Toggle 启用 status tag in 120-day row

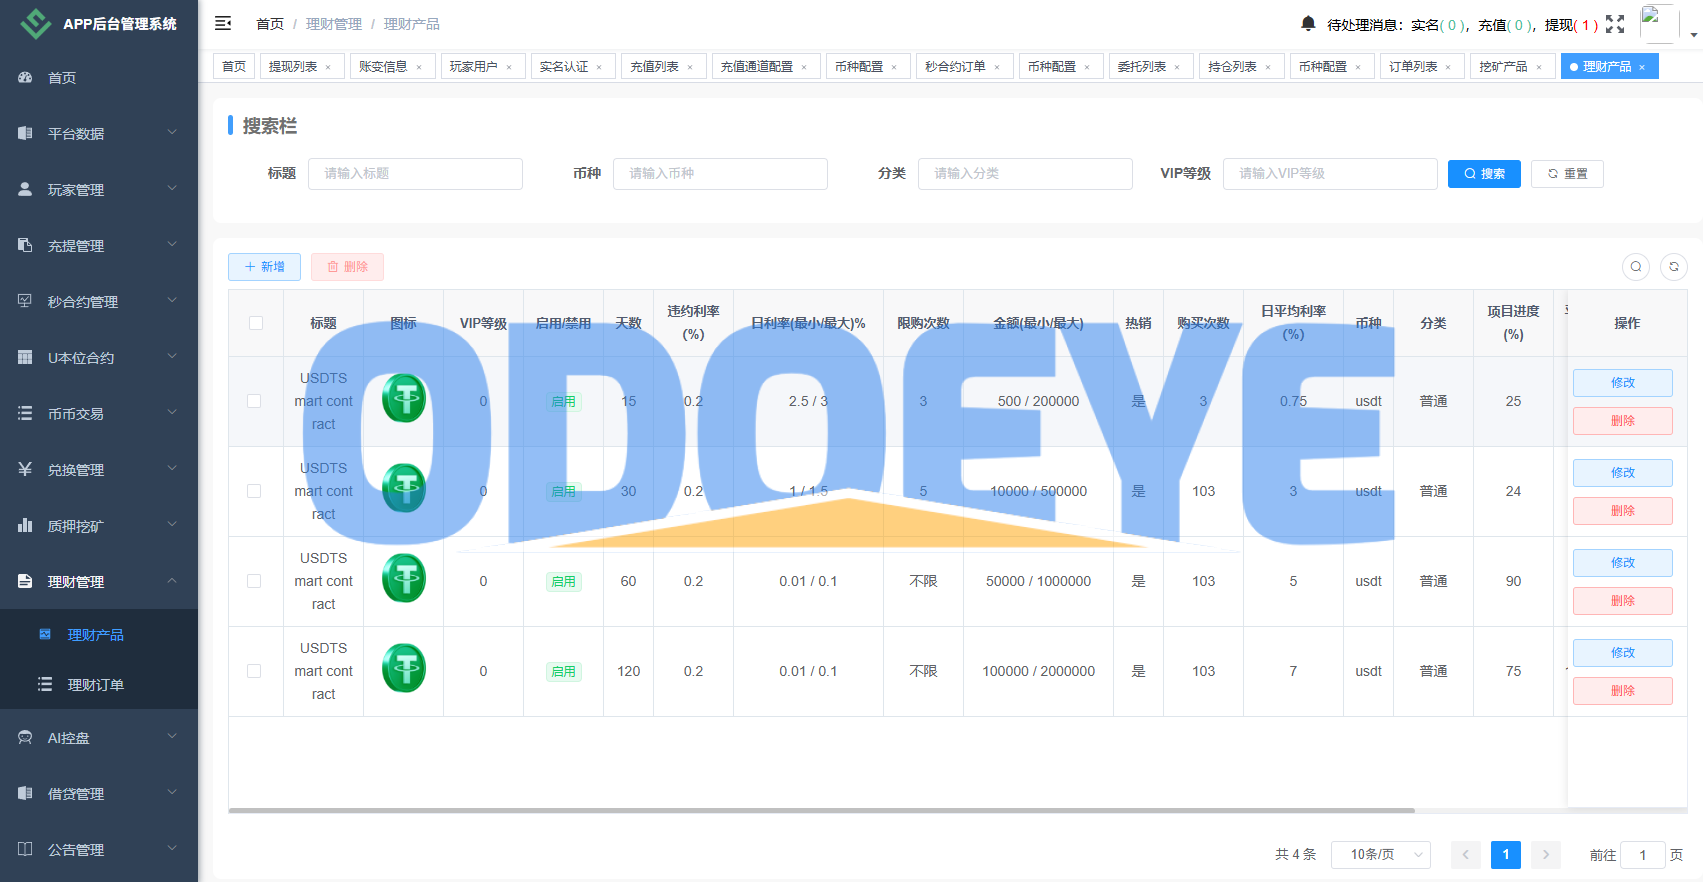(563, 671)
